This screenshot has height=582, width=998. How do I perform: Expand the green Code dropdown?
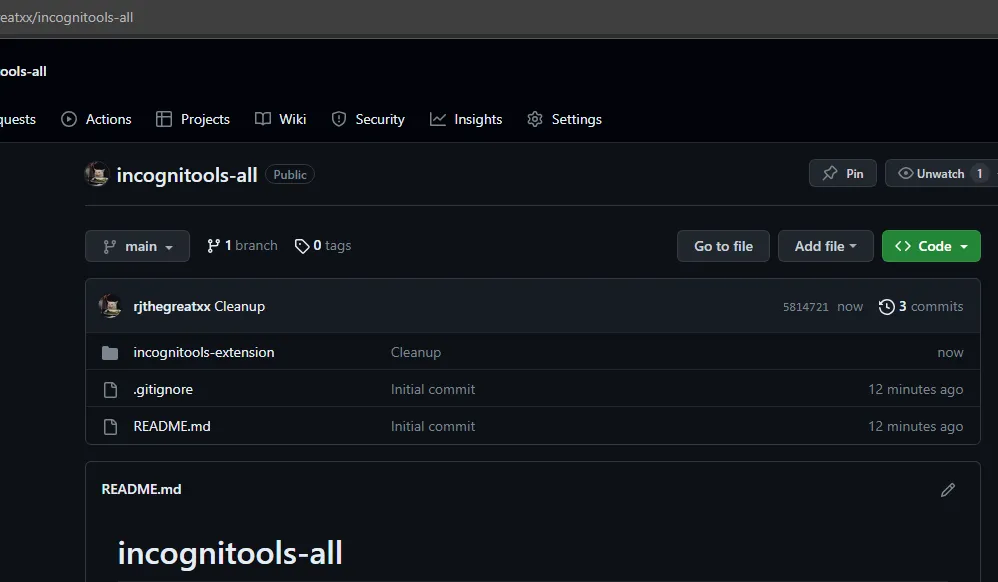click(931, 246)
